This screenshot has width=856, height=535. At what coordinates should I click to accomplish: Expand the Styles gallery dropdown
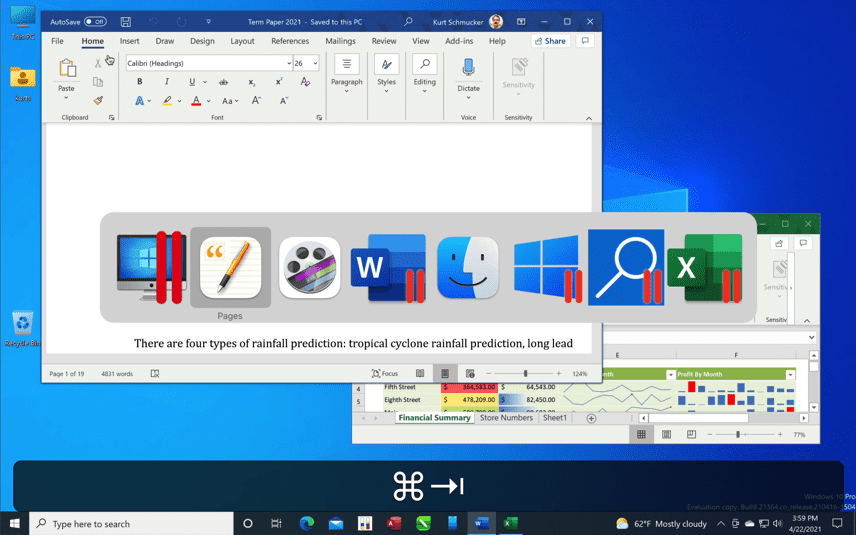(x=386, y=91)
